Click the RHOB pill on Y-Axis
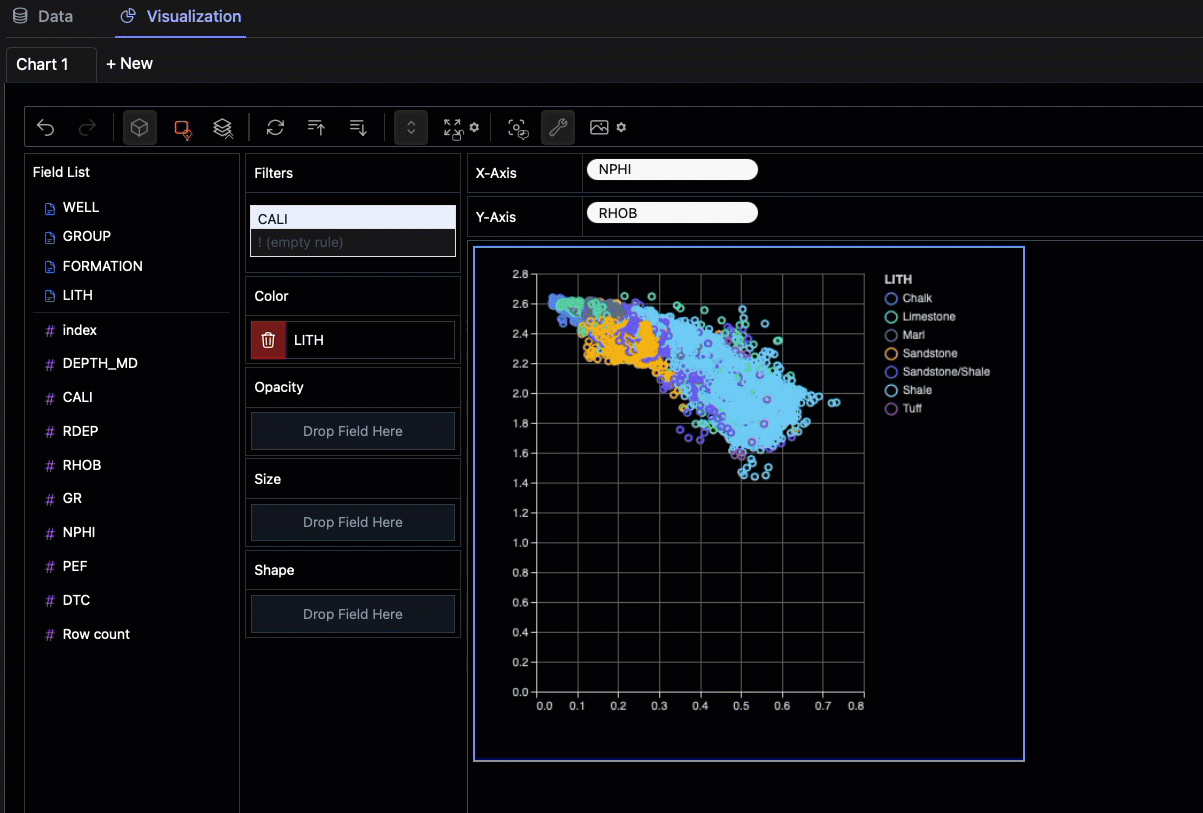 pyautogui.click(x=672, y=213)
